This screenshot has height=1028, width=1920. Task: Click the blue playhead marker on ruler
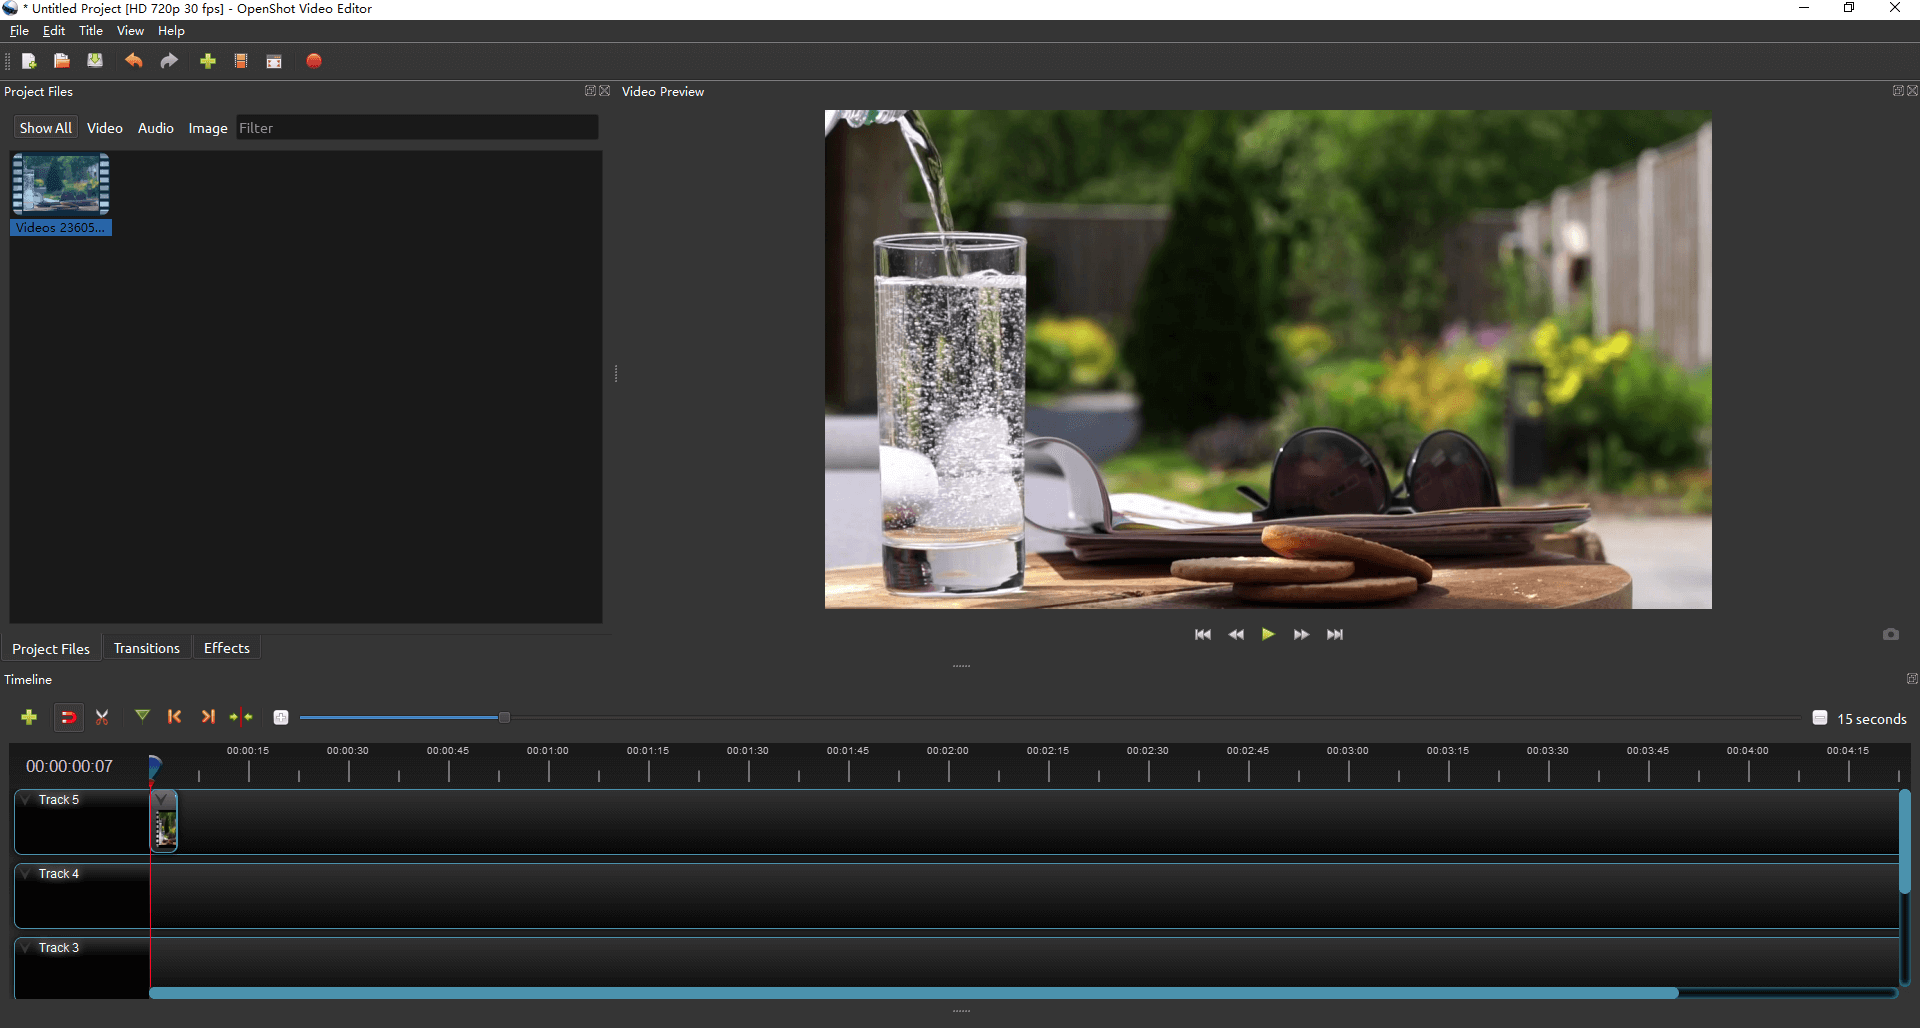[155, 766]
